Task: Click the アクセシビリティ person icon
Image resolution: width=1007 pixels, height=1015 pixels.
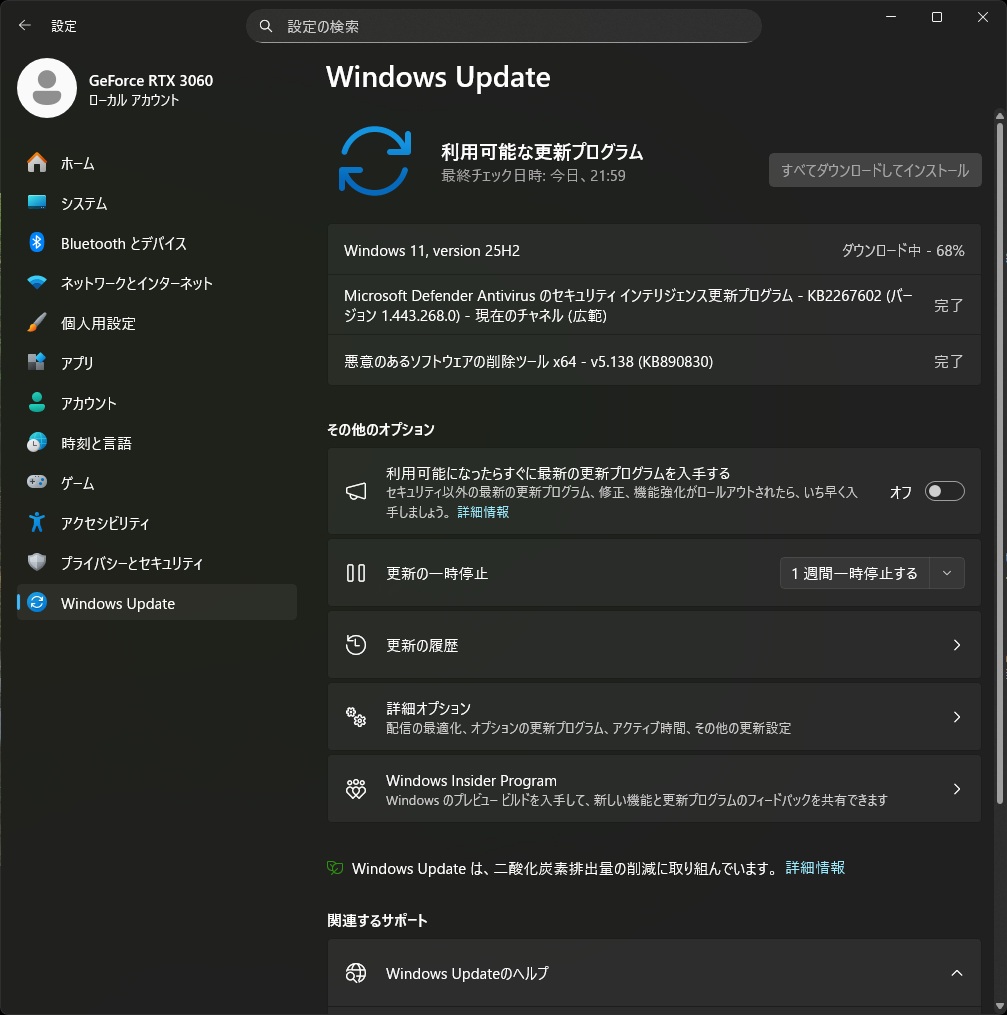Action: pos(37,522)
